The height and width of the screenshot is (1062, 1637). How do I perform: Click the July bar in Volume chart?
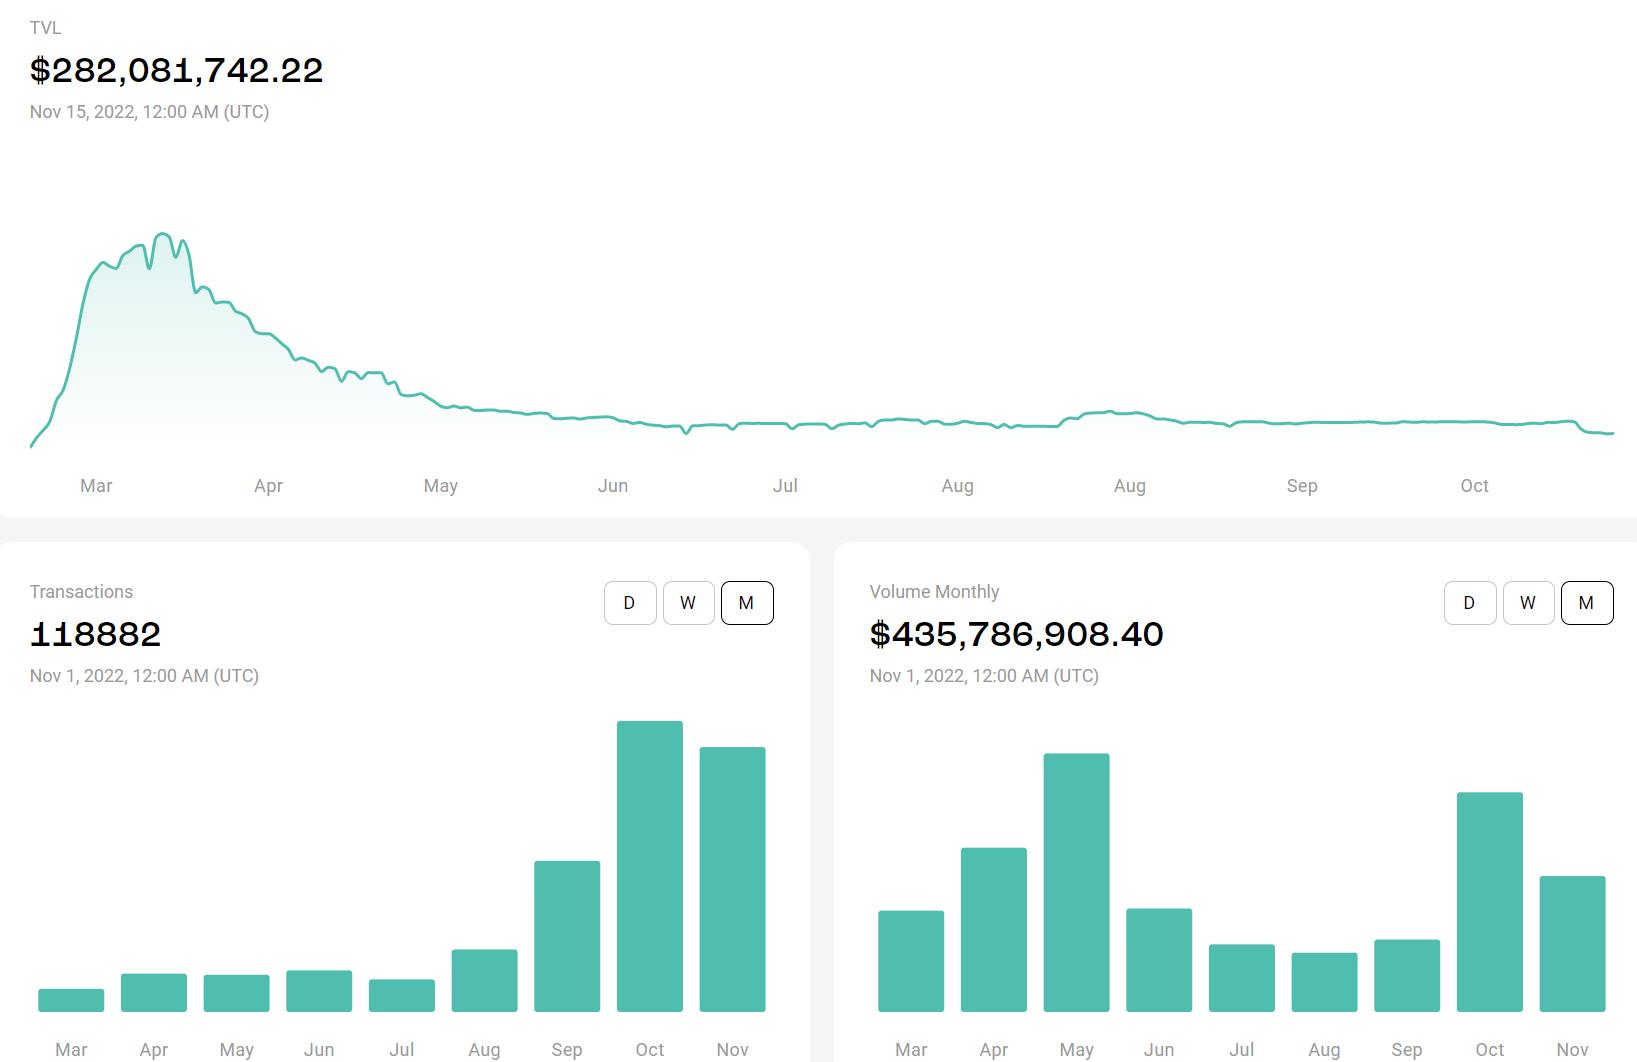(1241, 978)
